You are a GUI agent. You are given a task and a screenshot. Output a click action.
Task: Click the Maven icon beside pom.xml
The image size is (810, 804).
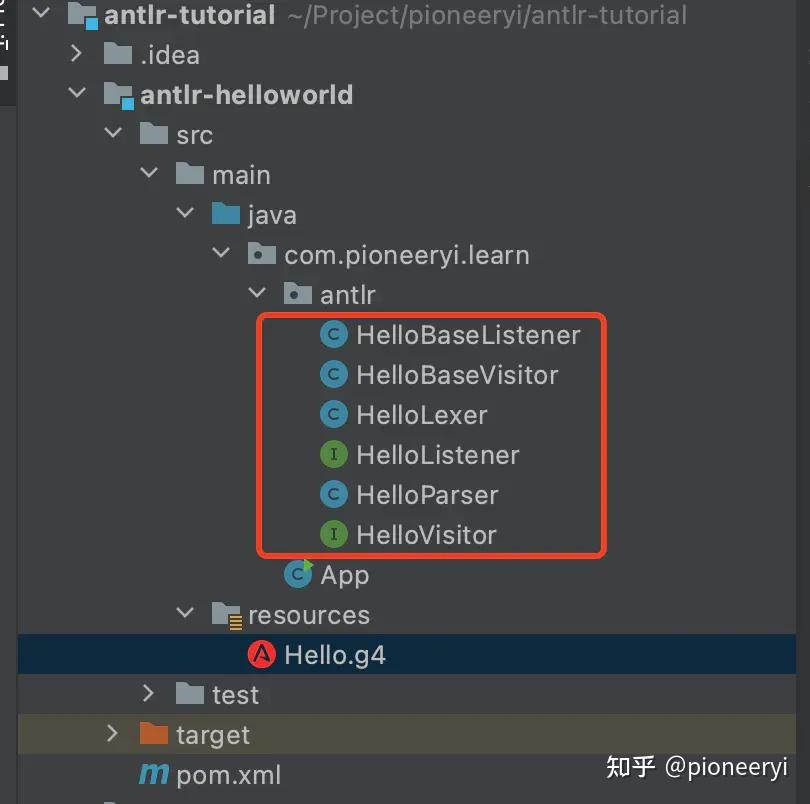(153, 774)
